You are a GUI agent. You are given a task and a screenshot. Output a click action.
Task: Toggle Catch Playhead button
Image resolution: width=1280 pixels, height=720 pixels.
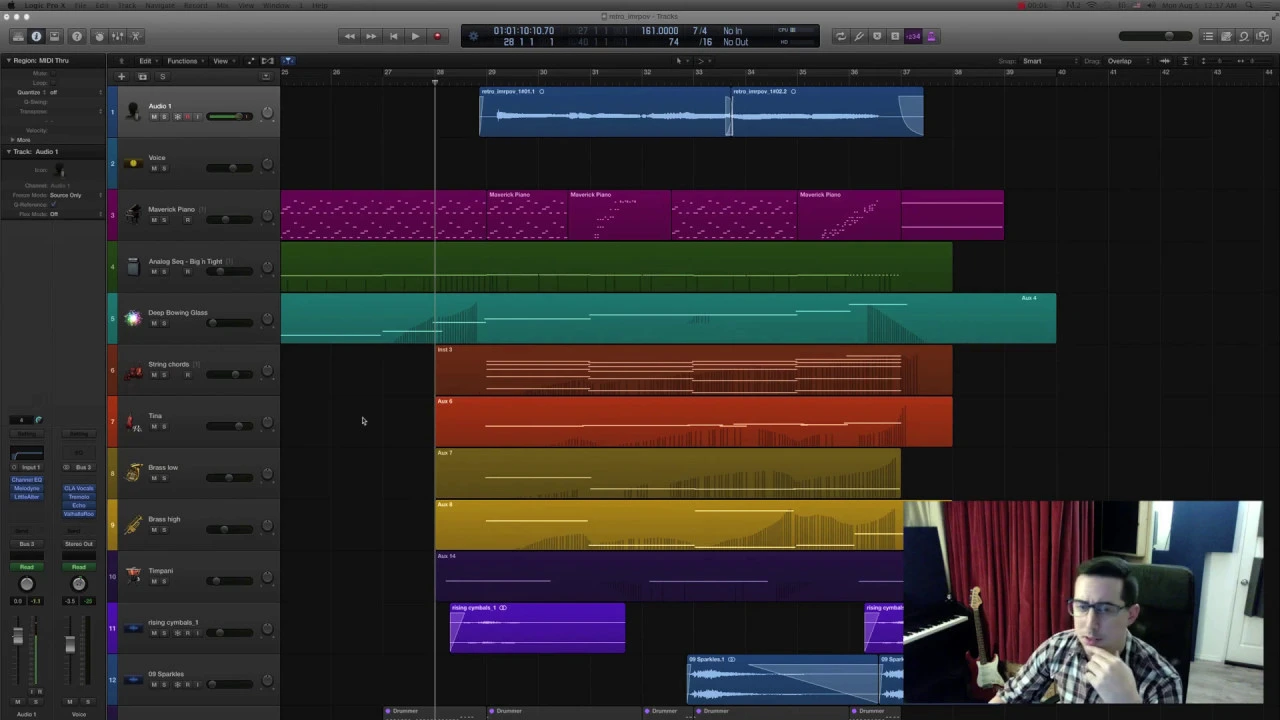point(287,61)
